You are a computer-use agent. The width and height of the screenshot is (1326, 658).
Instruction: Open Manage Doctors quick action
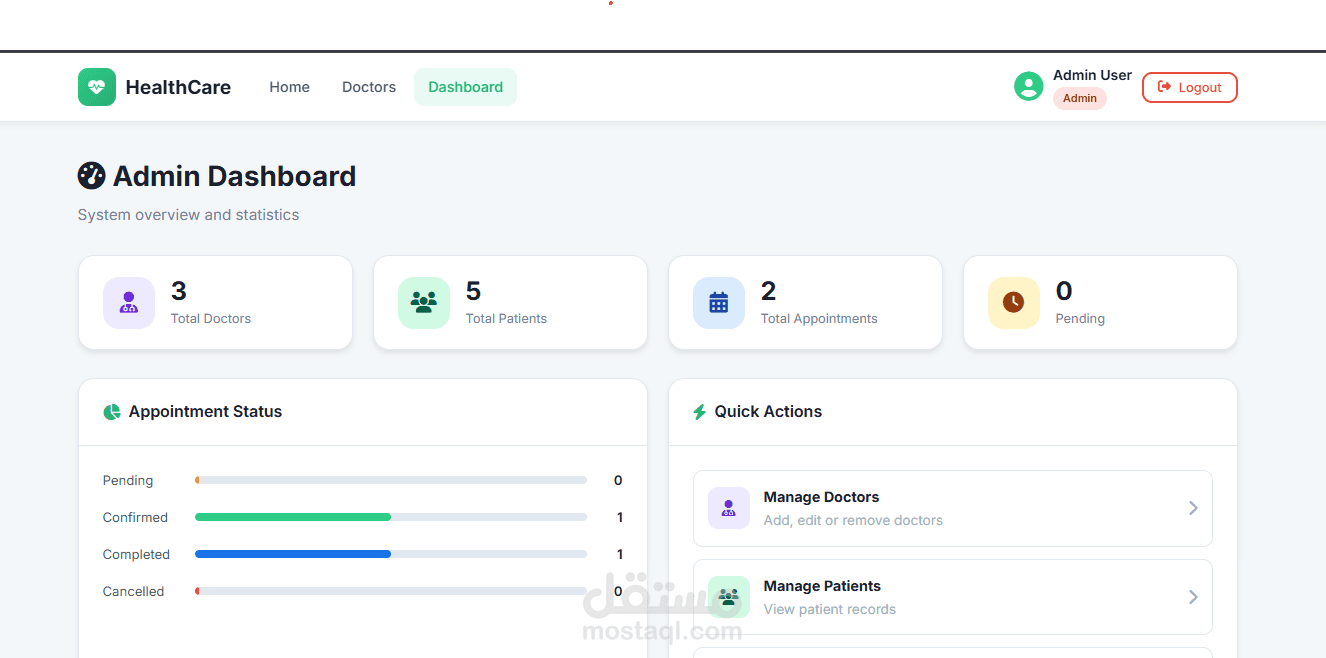pyautogui.click(x=953, y=508)
